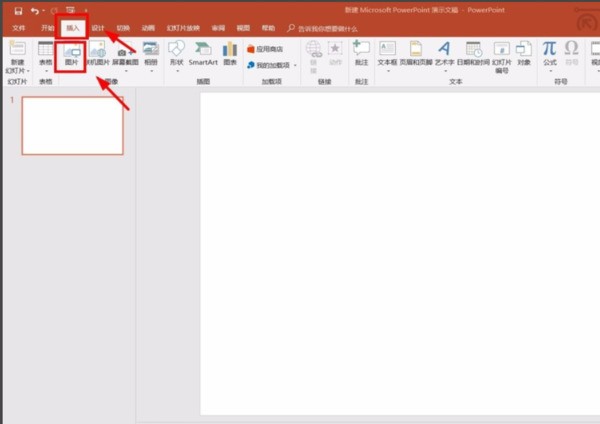This screenshot has width=600, height=424.
Task: Click the 联机图片 online pictures icon
Action: (x=97, y=54)
